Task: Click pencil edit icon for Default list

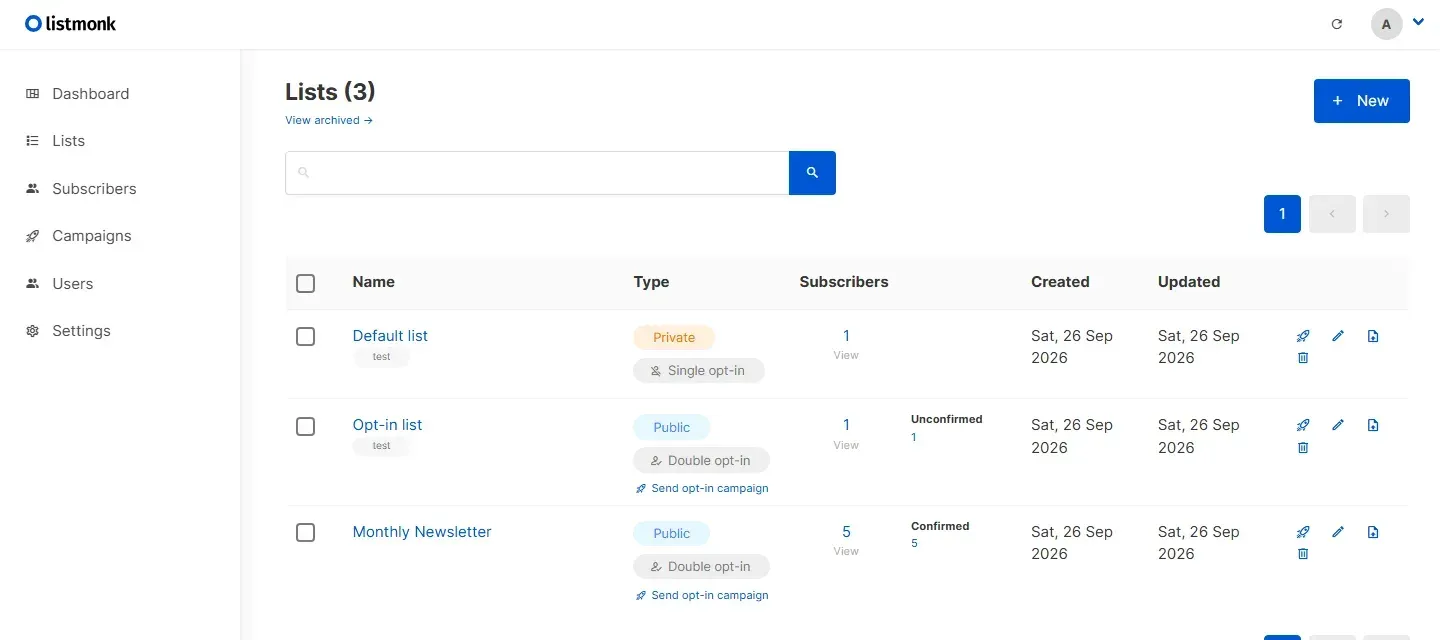Action: (x=1338, y=336)
